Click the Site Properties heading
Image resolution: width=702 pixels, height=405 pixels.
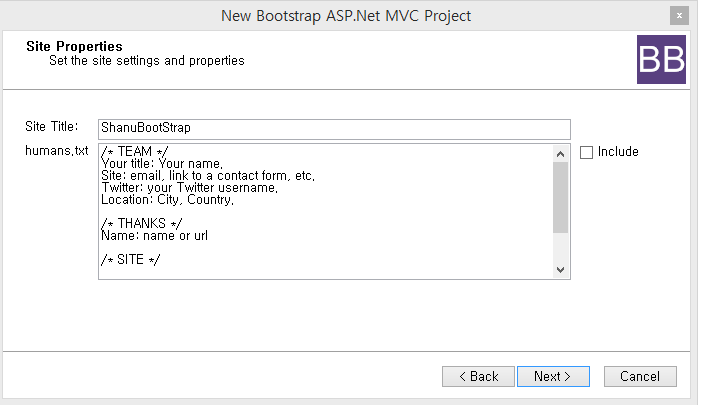pyautogui.click(x=74, y=46)
